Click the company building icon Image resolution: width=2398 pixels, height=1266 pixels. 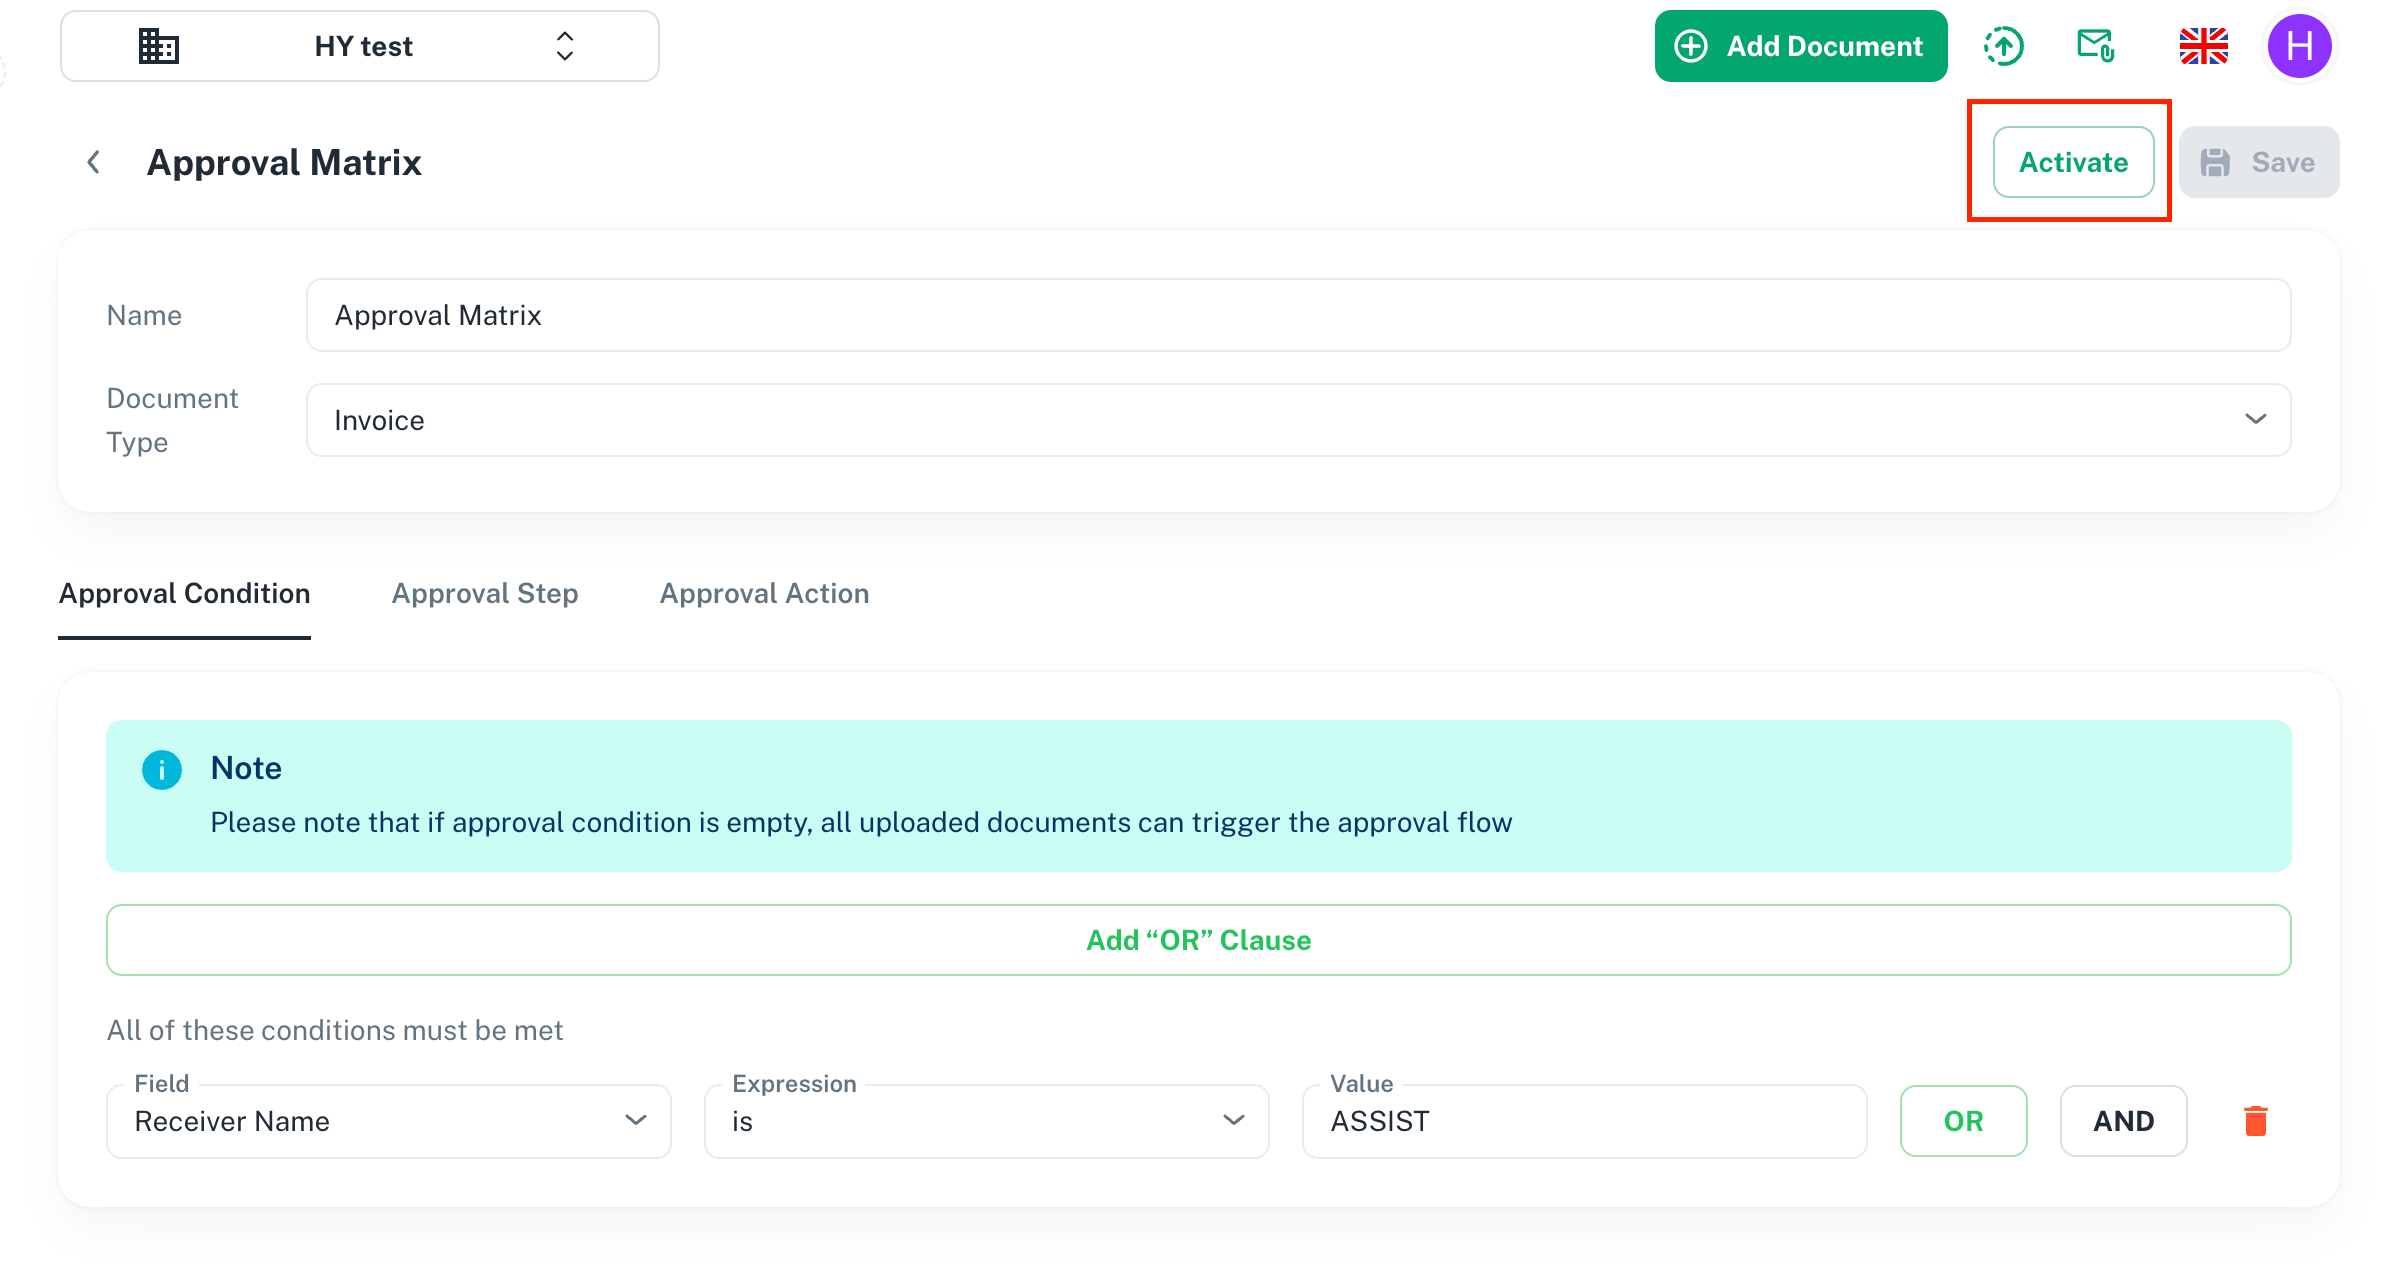[158, 46]
